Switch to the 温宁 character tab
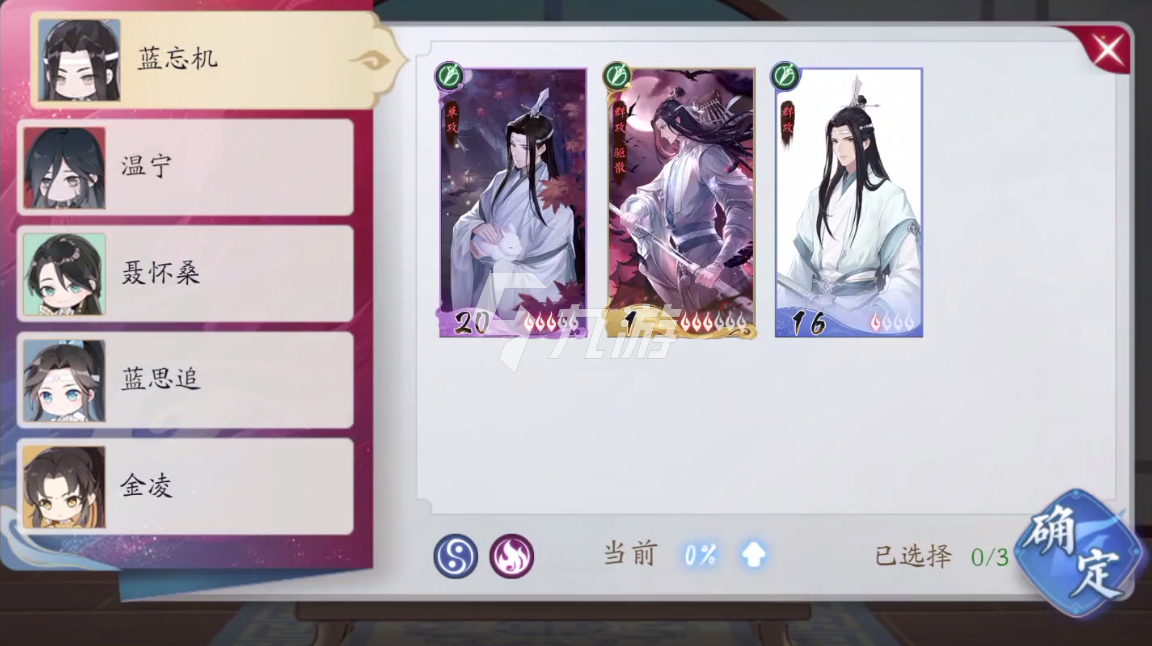 185,167
